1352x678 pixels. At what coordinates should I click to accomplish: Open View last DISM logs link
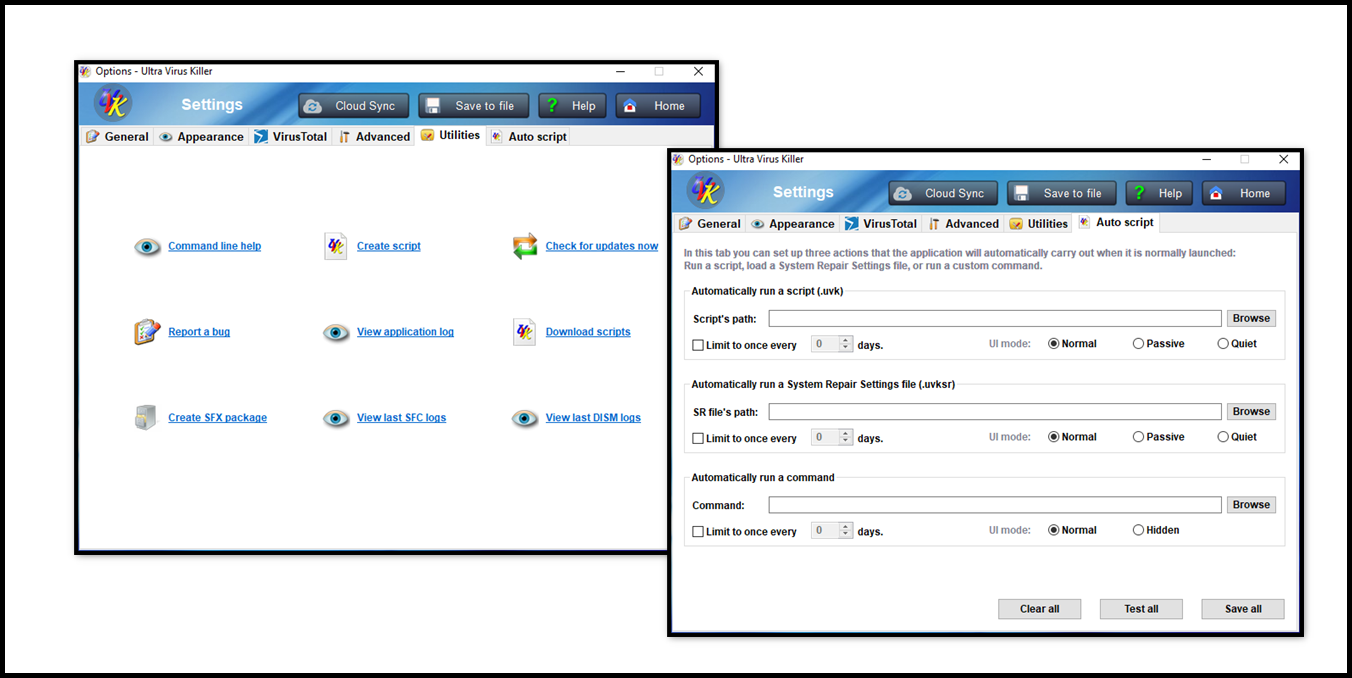coord(593,418)
